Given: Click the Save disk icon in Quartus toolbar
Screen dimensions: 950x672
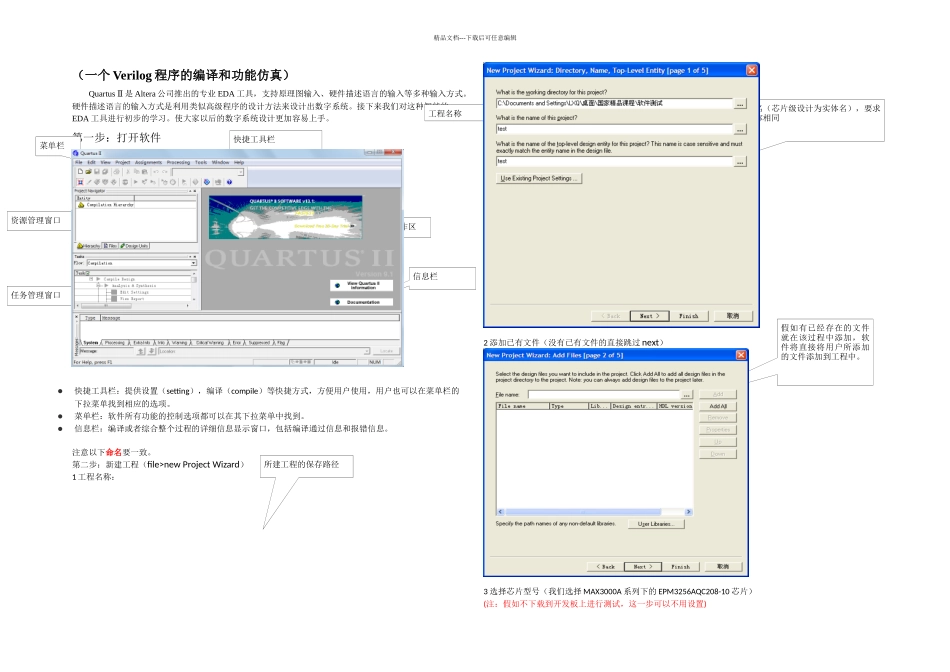Looking at the screenshot, I should pyautogui.click(x=97, y=171).
